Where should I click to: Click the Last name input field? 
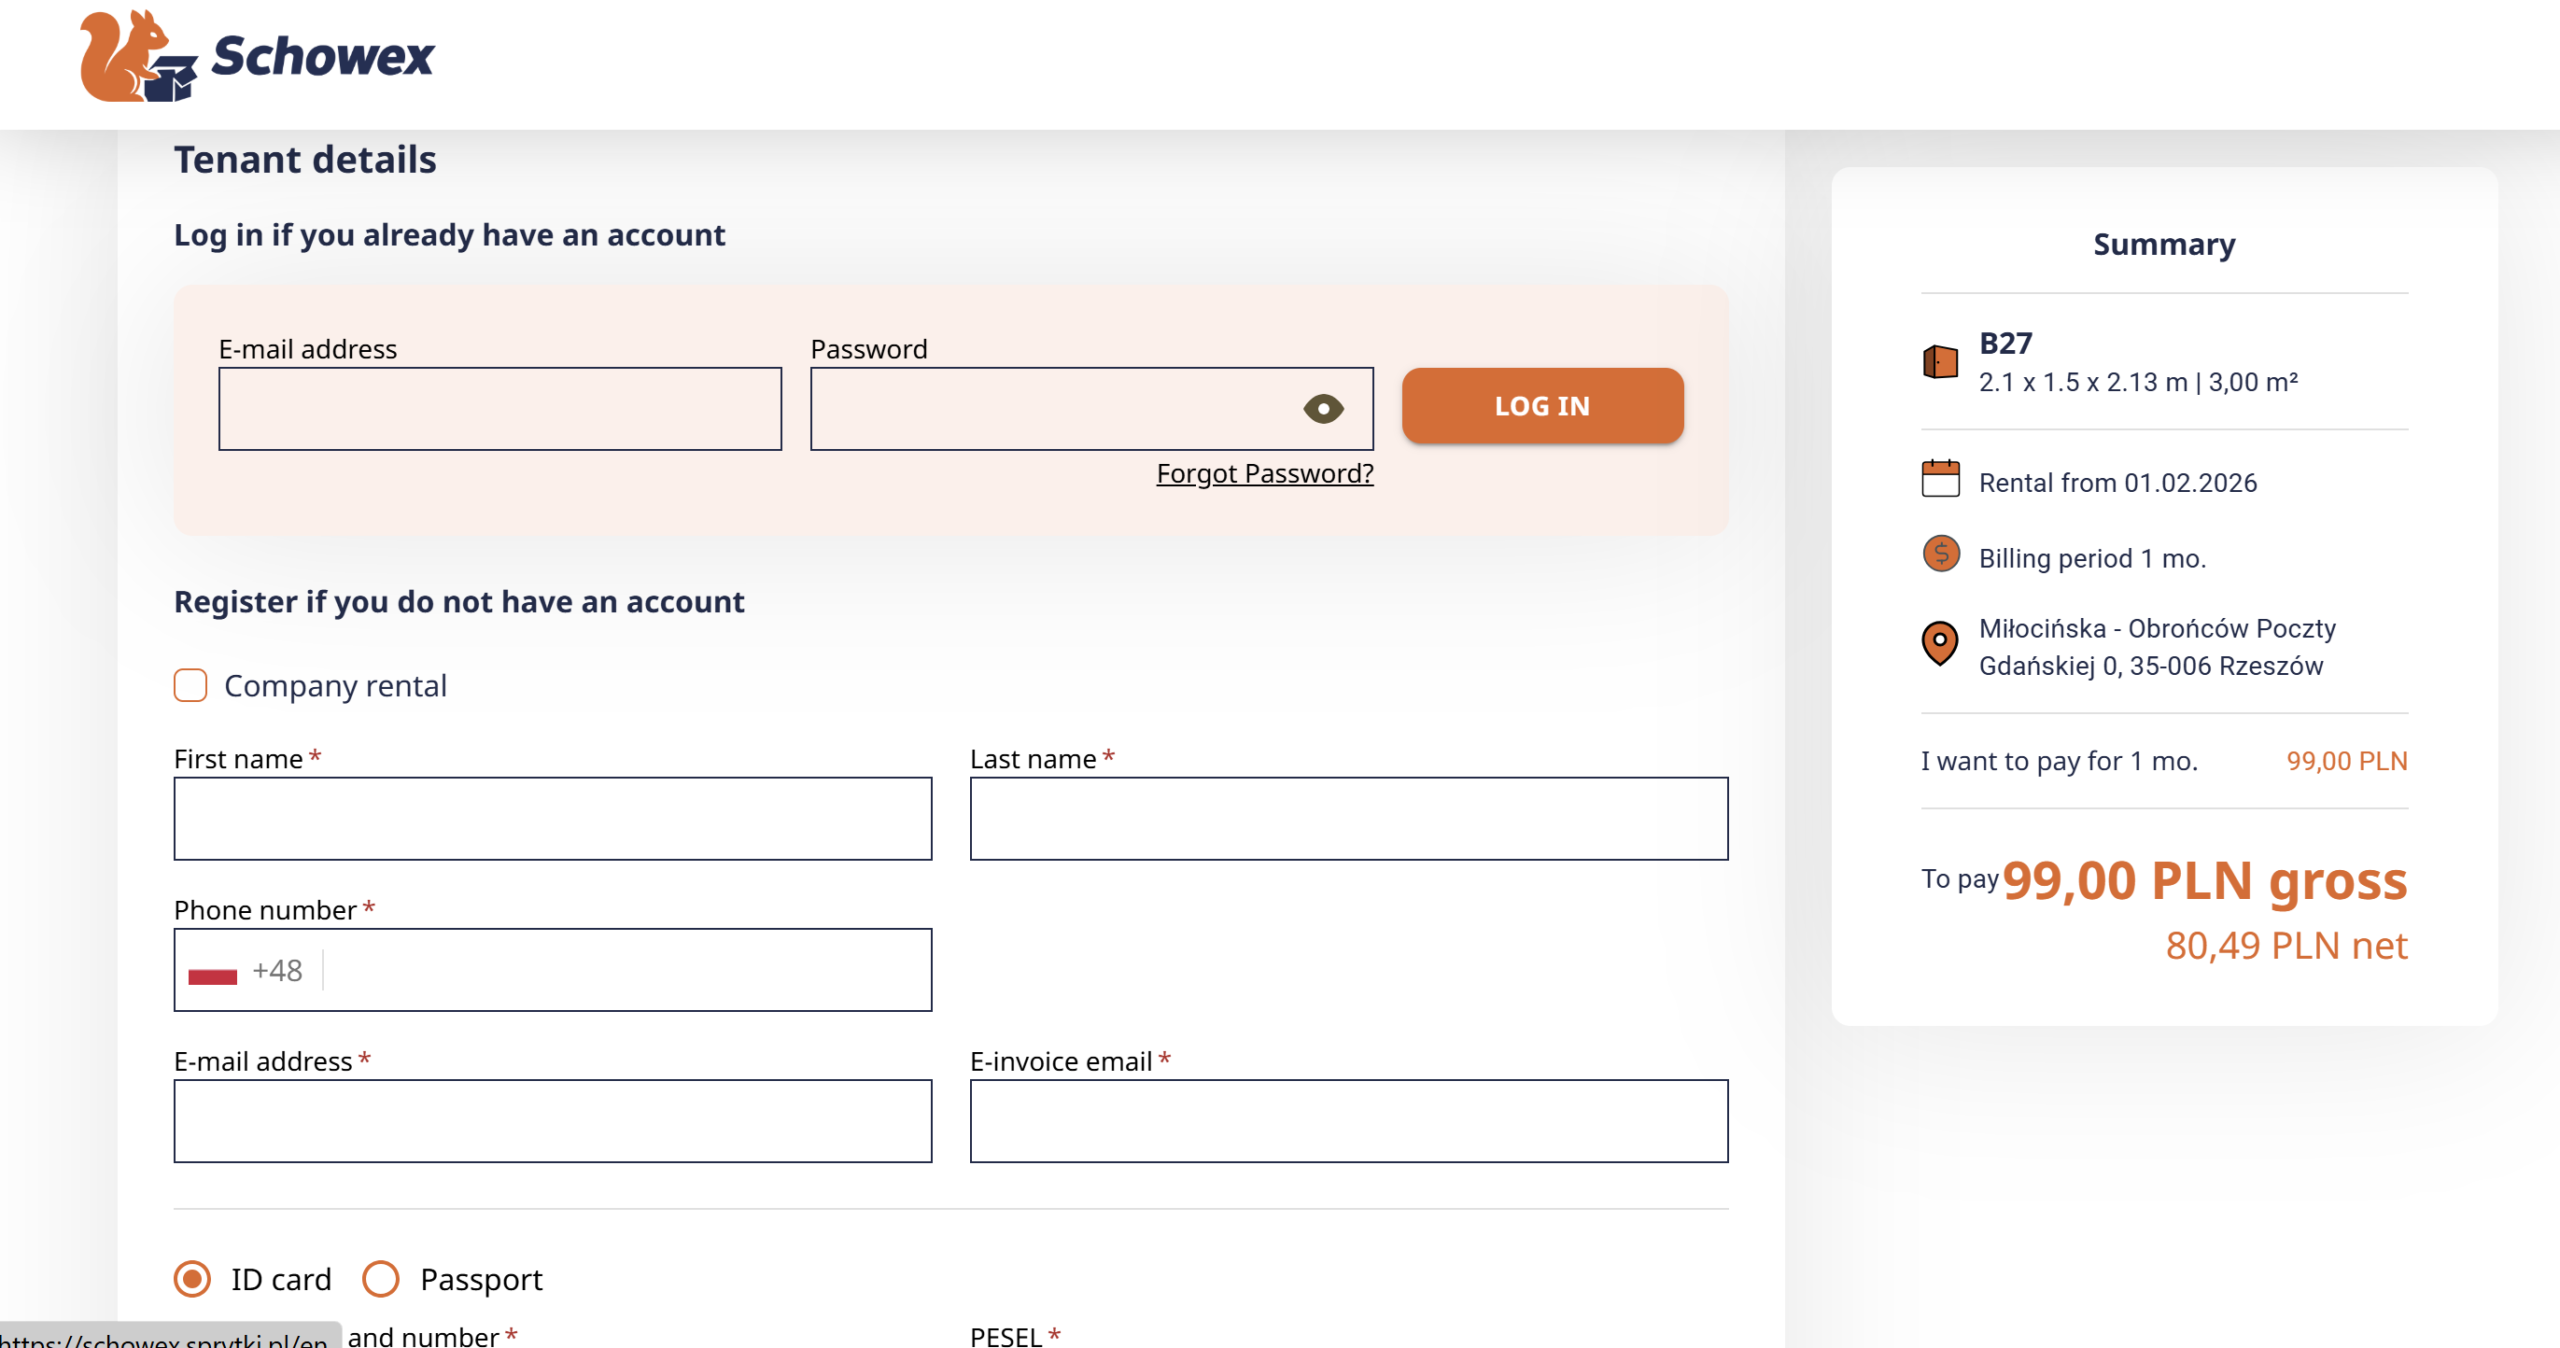(x=1348, y=819)
